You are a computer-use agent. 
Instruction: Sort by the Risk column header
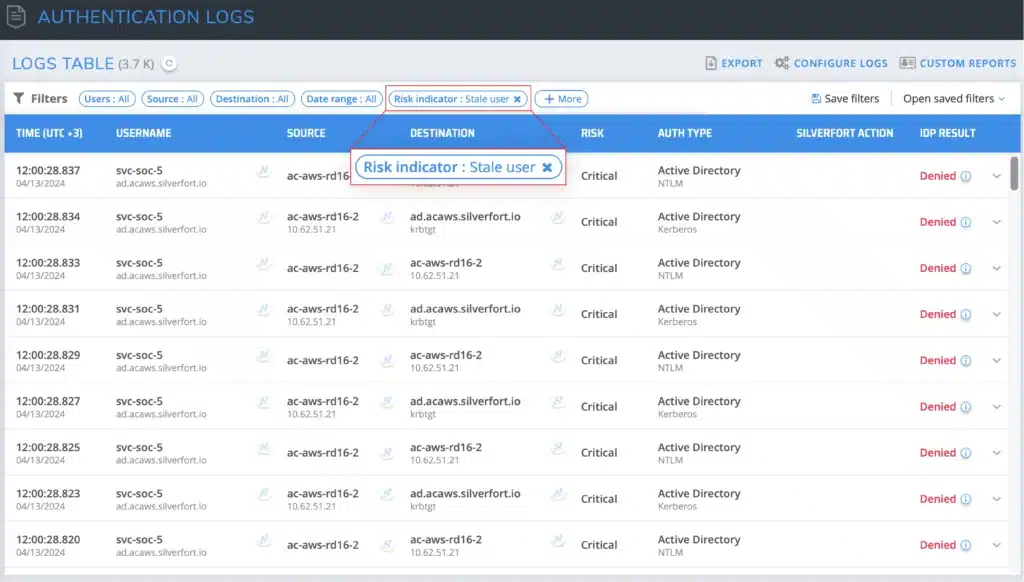point(592,133)
